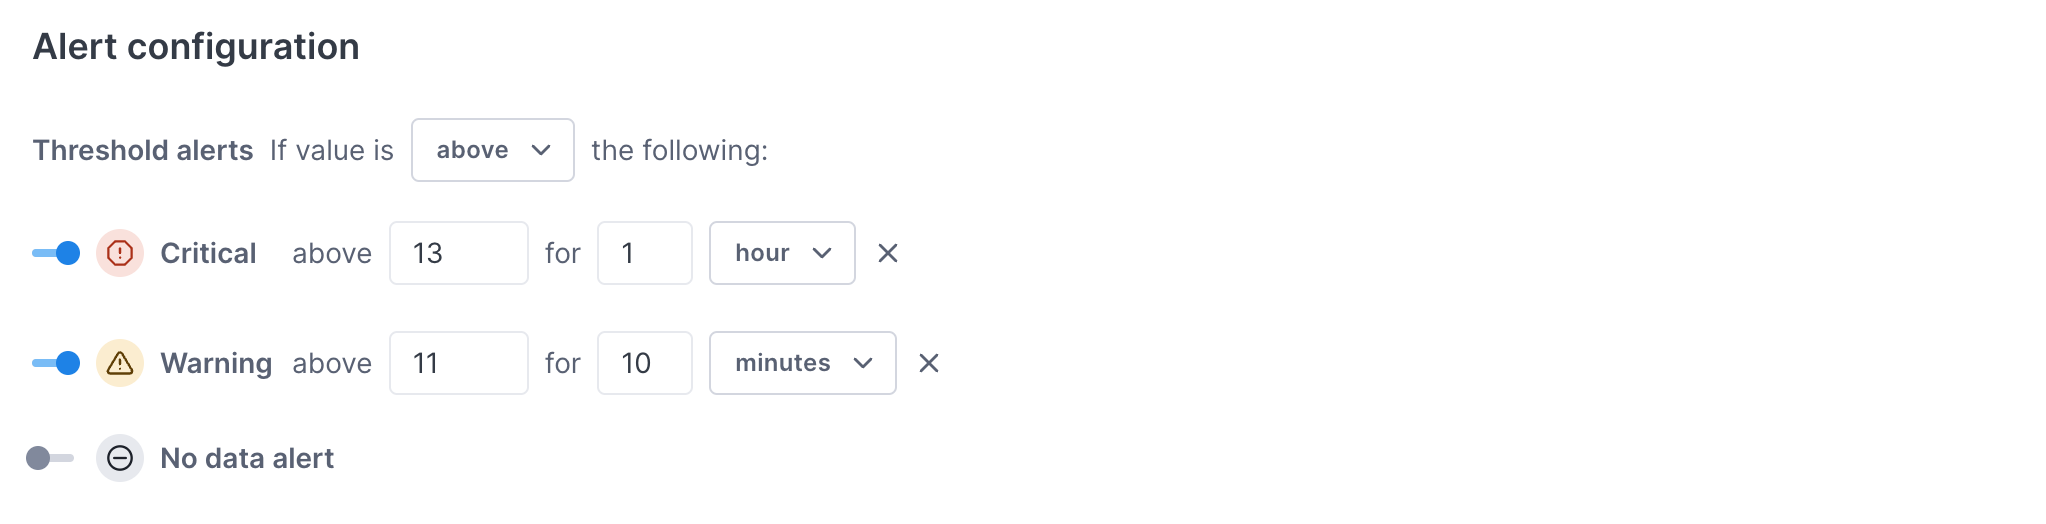Image resolution: width=2046 pixels, height=524 pixels.
Task: Click the No data alert circle icon
Action: [x=120, y=458]
